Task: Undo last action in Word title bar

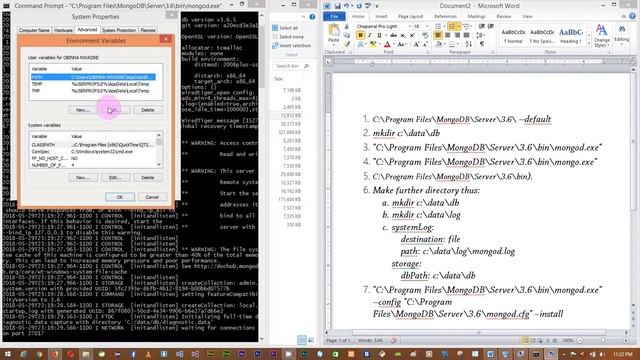Action: click(x=347, y=6)
